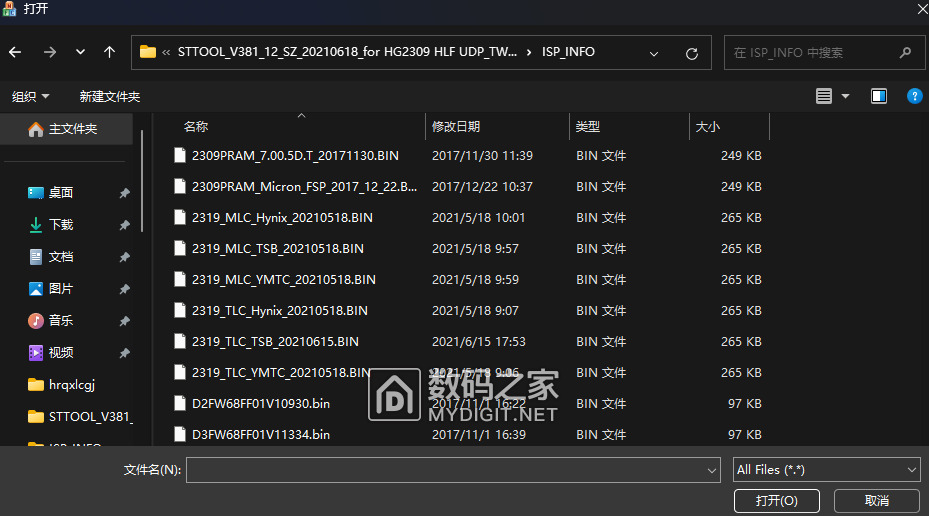
Task: Click the 打开(O) button
Action: click(777, 501)
